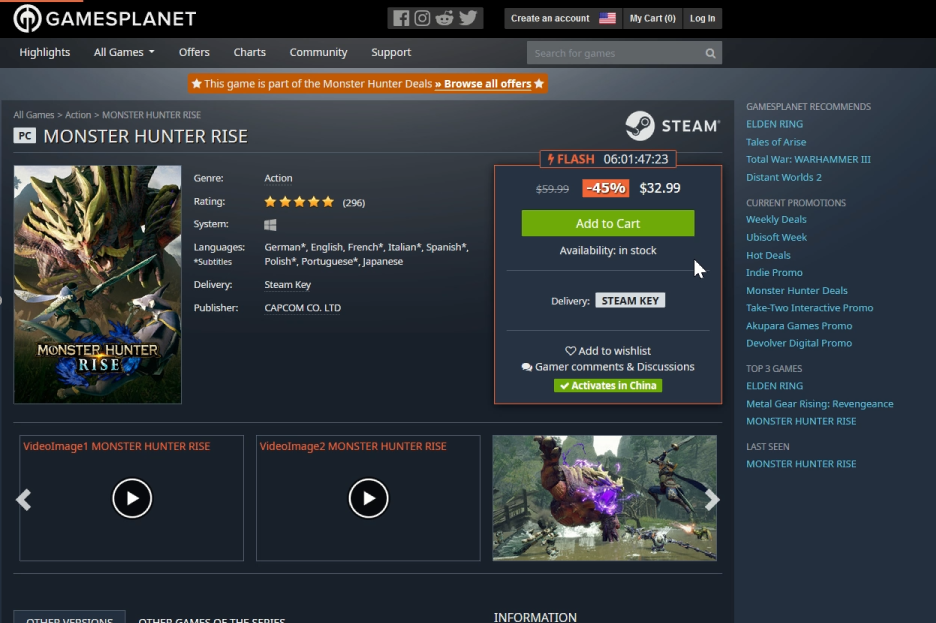Expand the All Games dropdown

click(124, 53)
